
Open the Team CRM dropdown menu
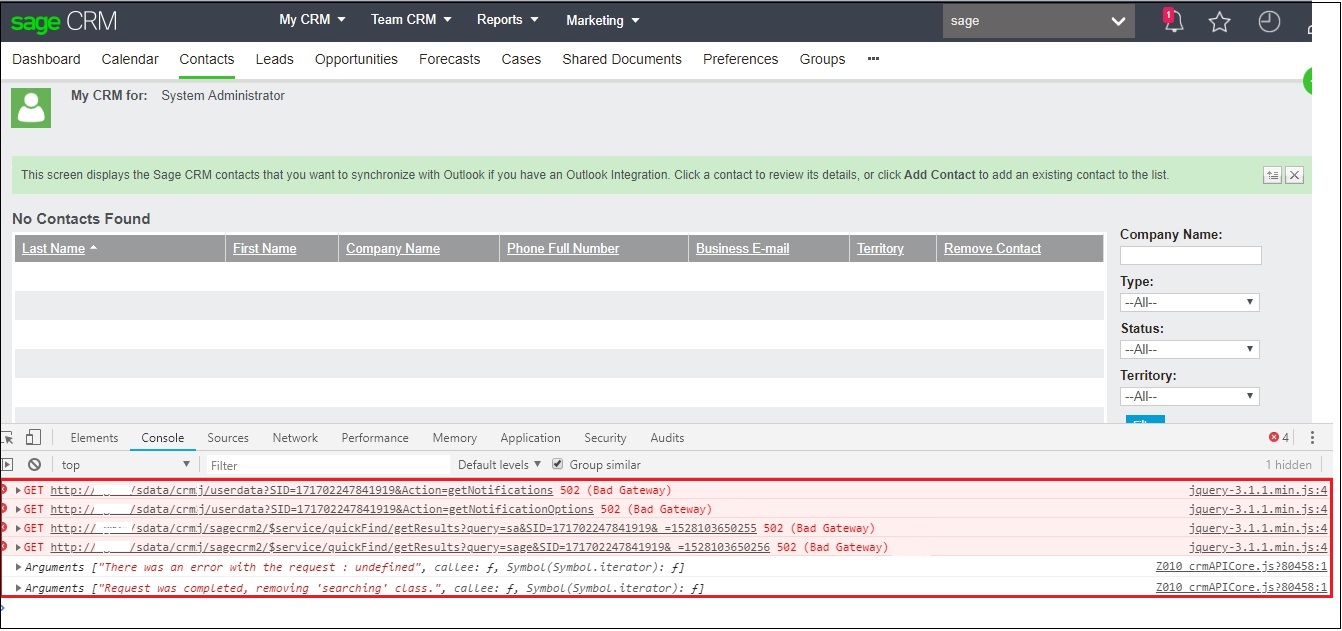point(411,19)
